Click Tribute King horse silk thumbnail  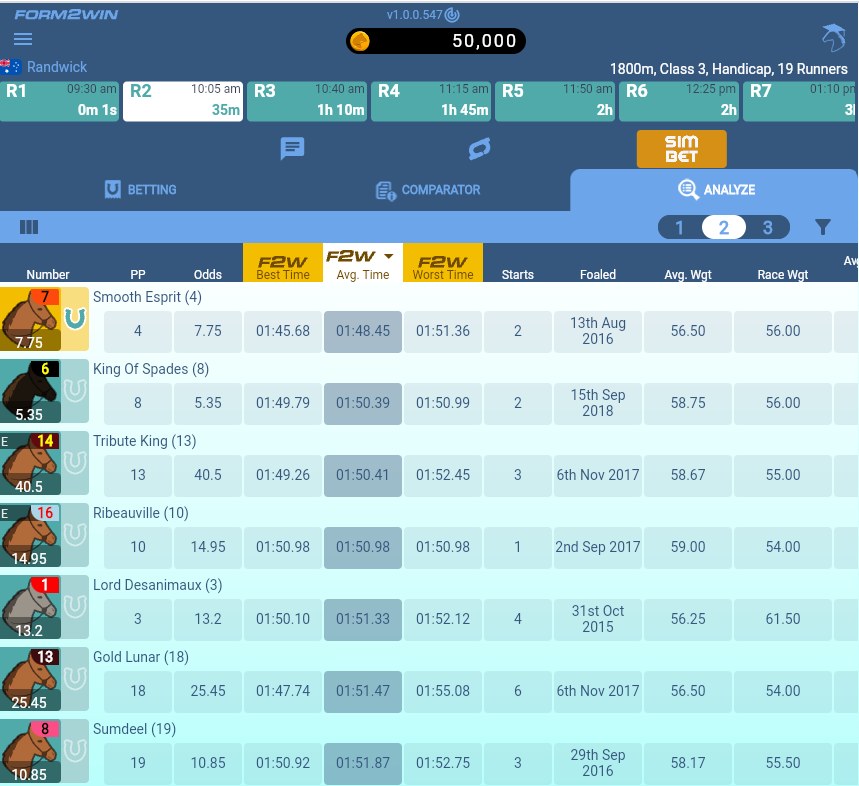(30, 463)
